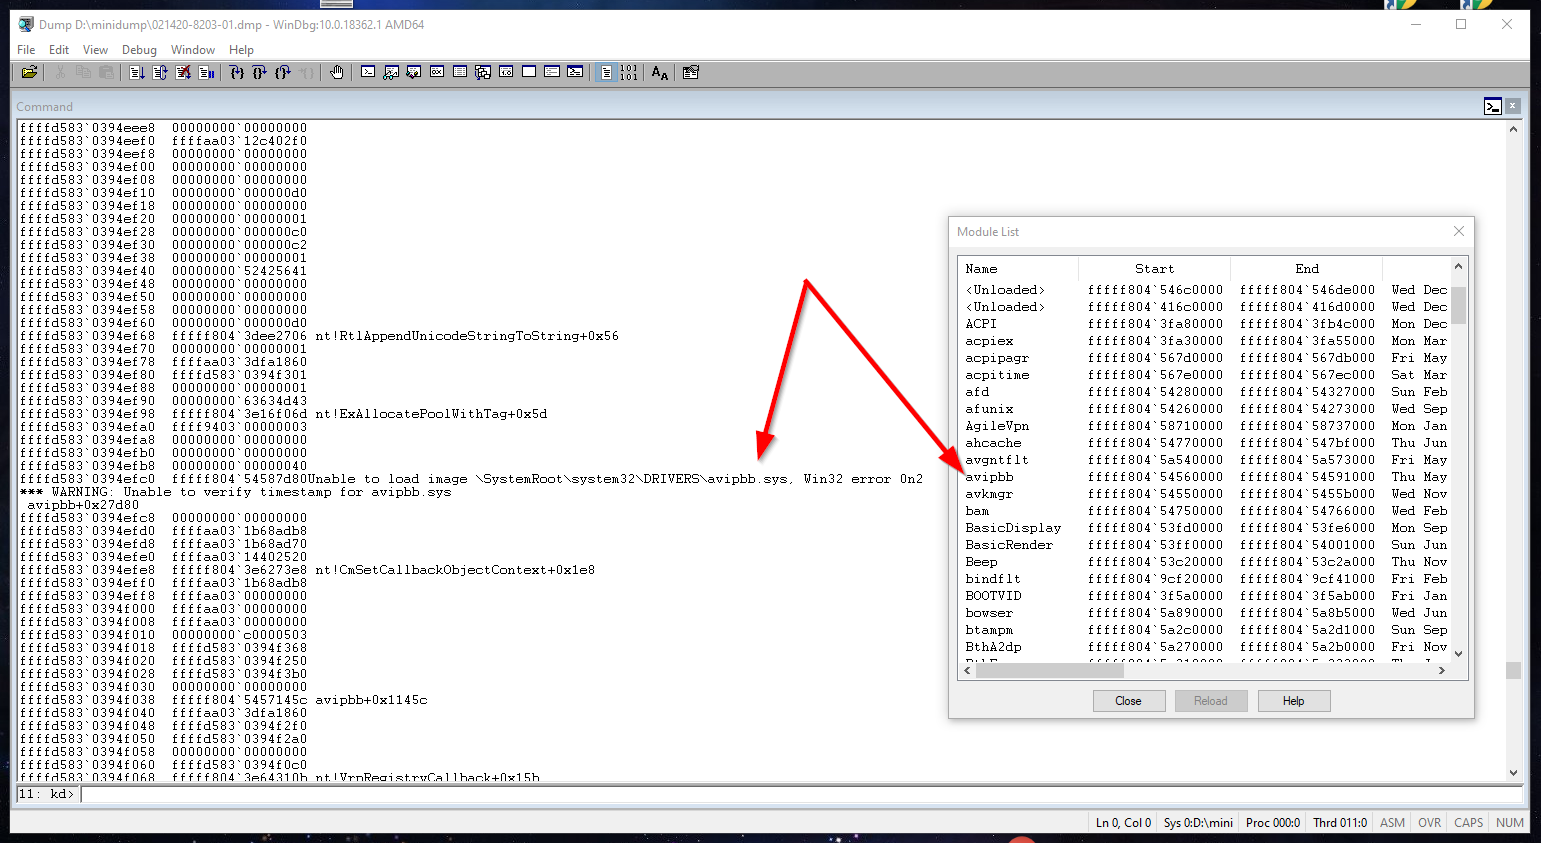
Task: Click 'Thrd 011:0' status bar entry
Action: 1340,823
